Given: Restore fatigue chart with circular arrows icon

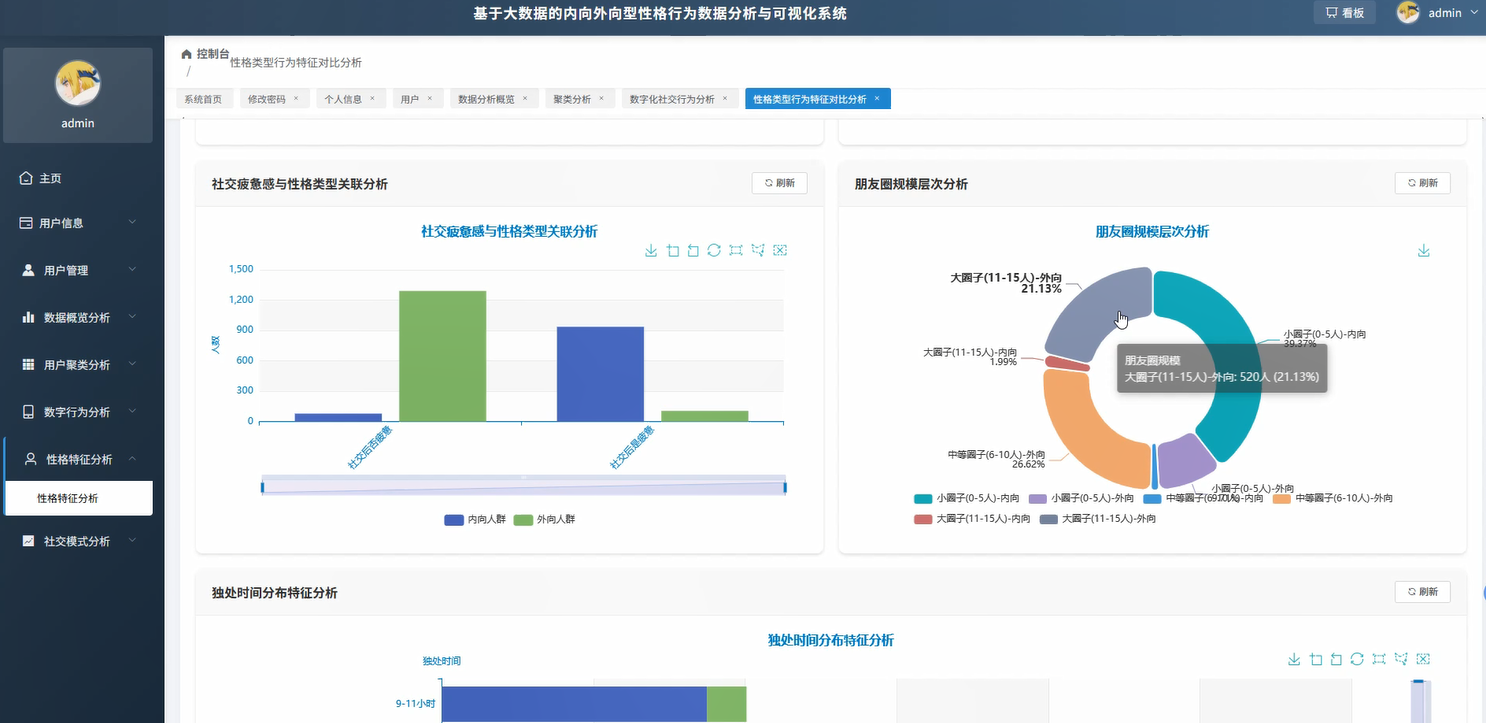Looking at the screenshot, I should pyautogui.click(x=714, y=250).
